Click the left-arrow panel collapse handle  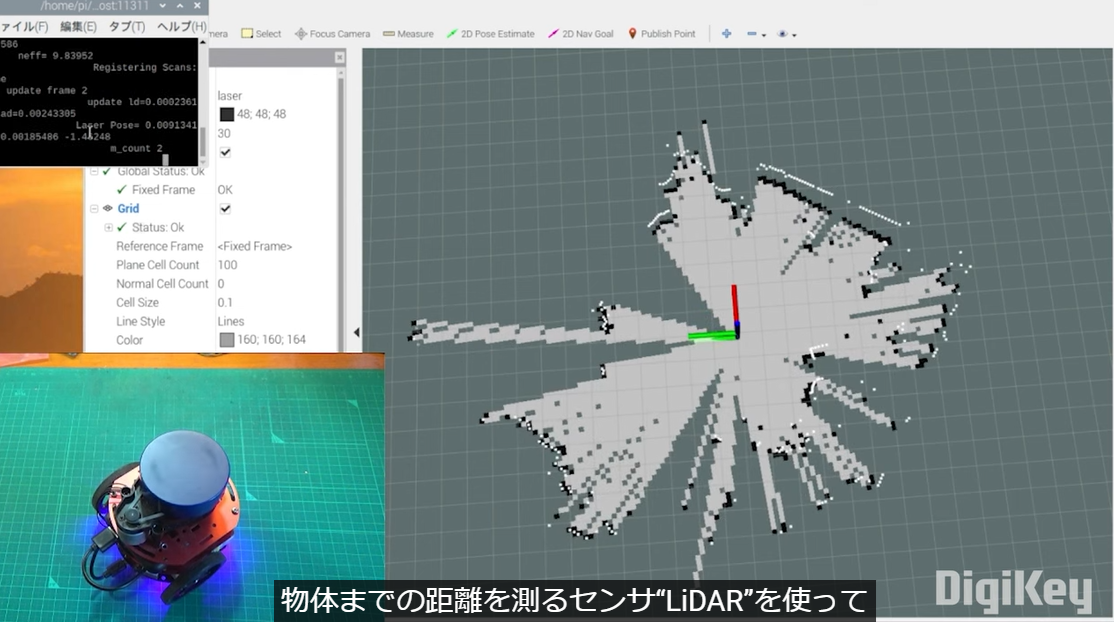click(356, 333)
